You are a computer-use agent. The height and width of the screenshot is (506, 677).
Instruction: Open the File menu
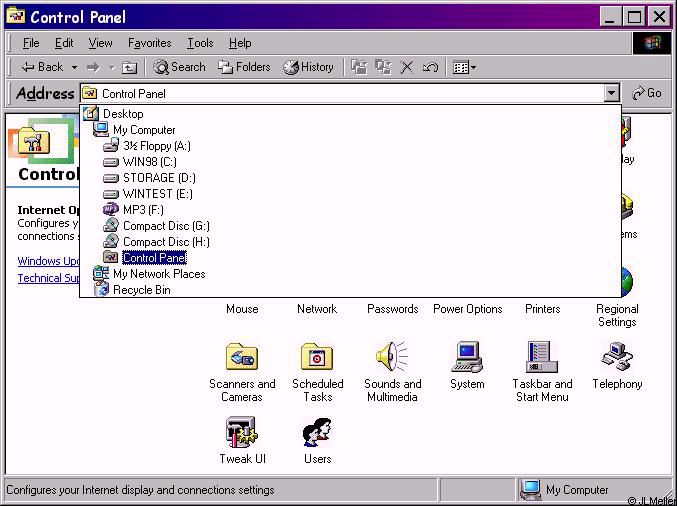[x=31, y=43]
